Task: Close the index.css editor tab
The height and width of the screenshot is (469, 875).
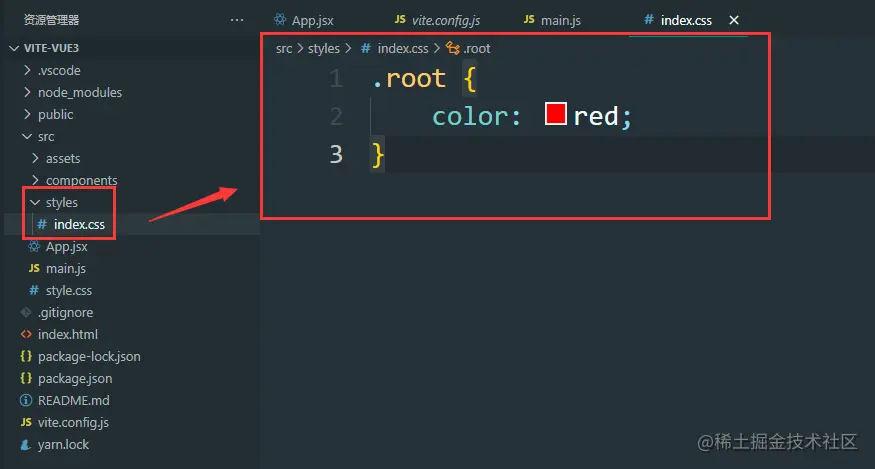Action: click(x=734, y=20)
